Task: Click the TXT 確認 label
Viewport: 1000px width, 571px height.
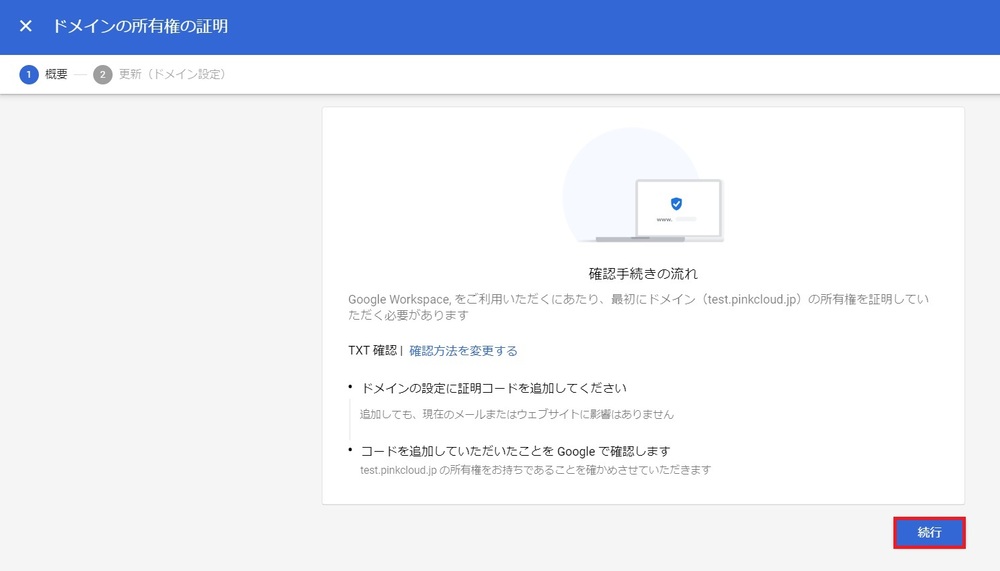Action: pyautogui.click(x=372, y=351)
